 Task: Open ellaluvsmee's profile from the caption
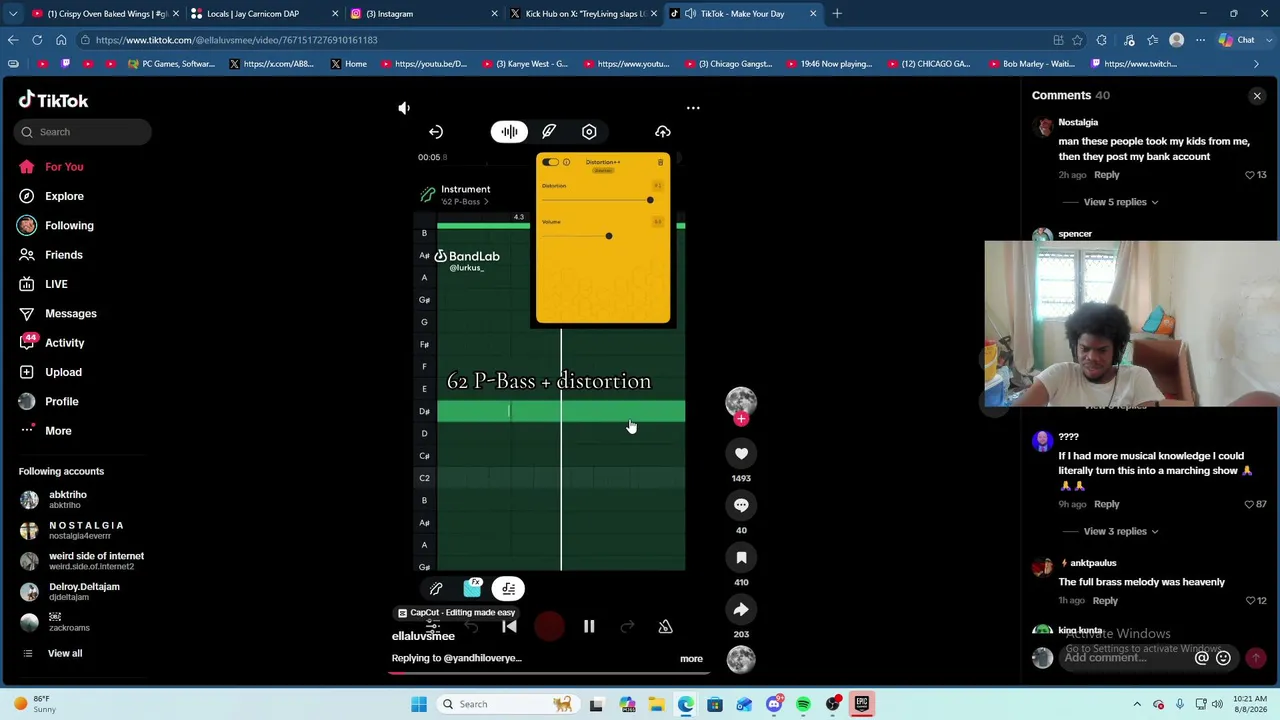[x=423, y=636]
